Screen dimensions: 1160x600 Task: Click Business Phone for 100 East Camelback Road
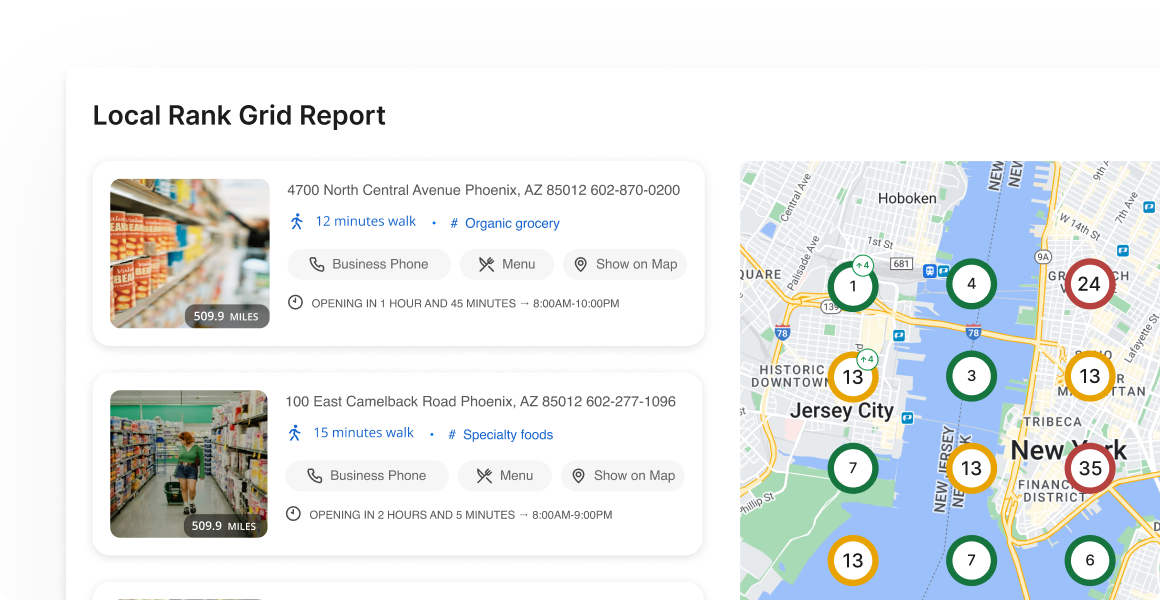367,476
